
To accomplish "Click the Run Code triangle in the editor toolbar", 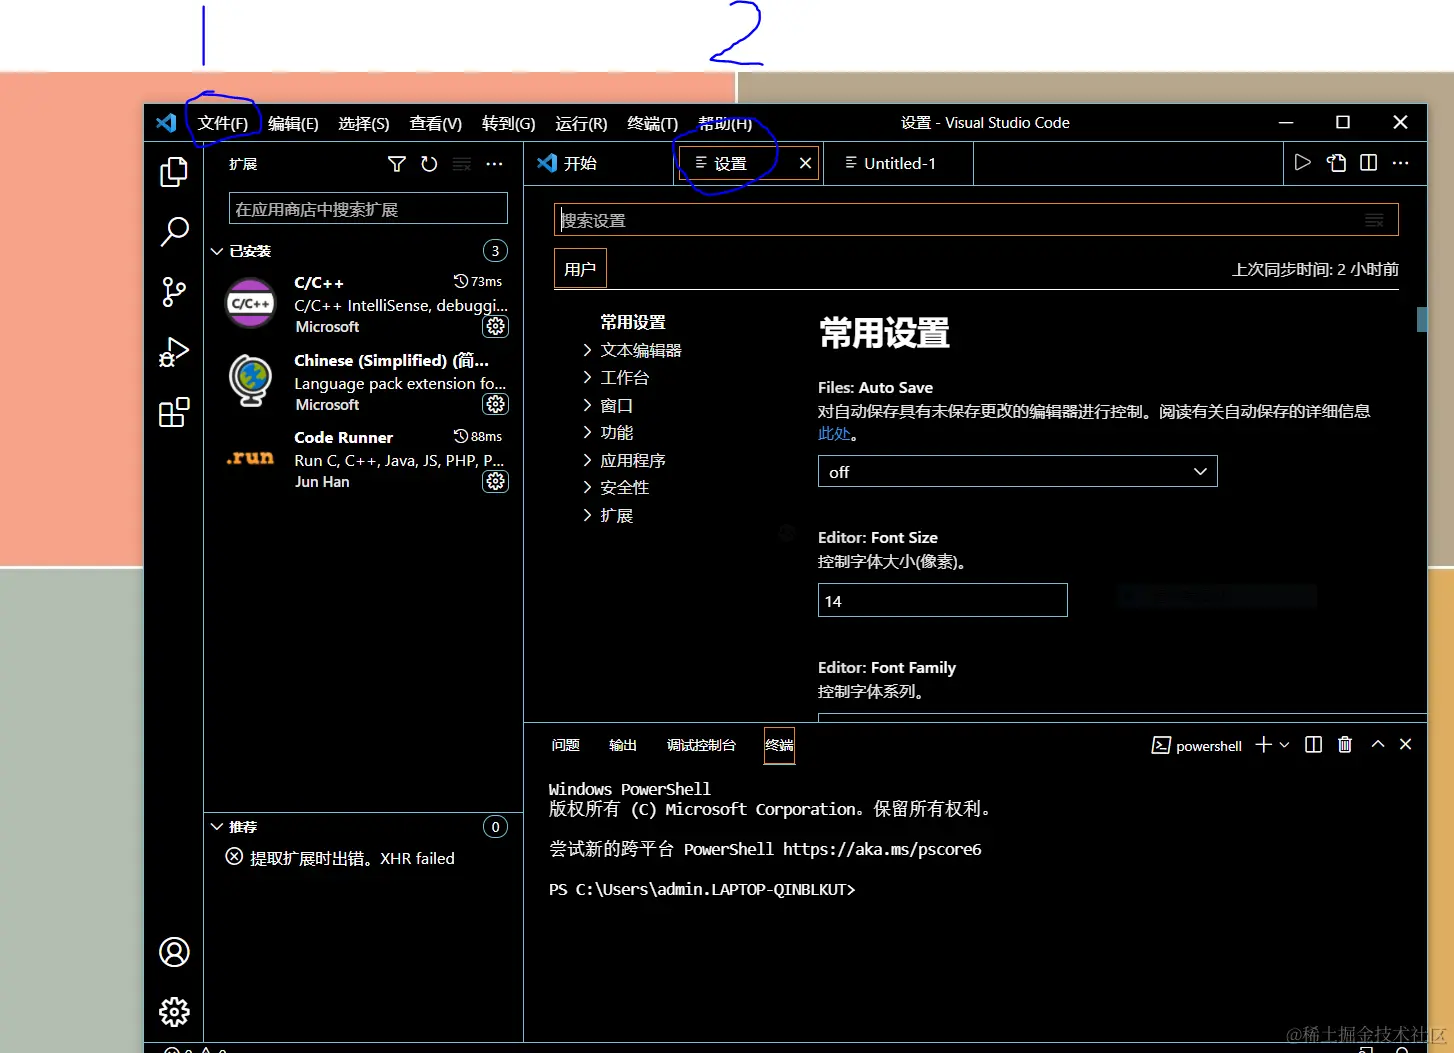I will (x=1302, y=163).
